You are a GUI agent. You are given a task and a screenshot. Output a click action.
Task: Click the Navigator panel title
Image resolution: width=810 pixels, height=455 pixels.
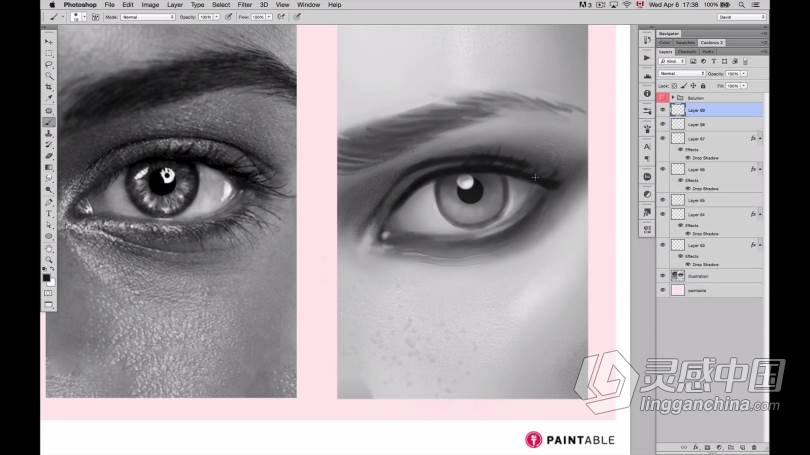[x=669, y=33]
